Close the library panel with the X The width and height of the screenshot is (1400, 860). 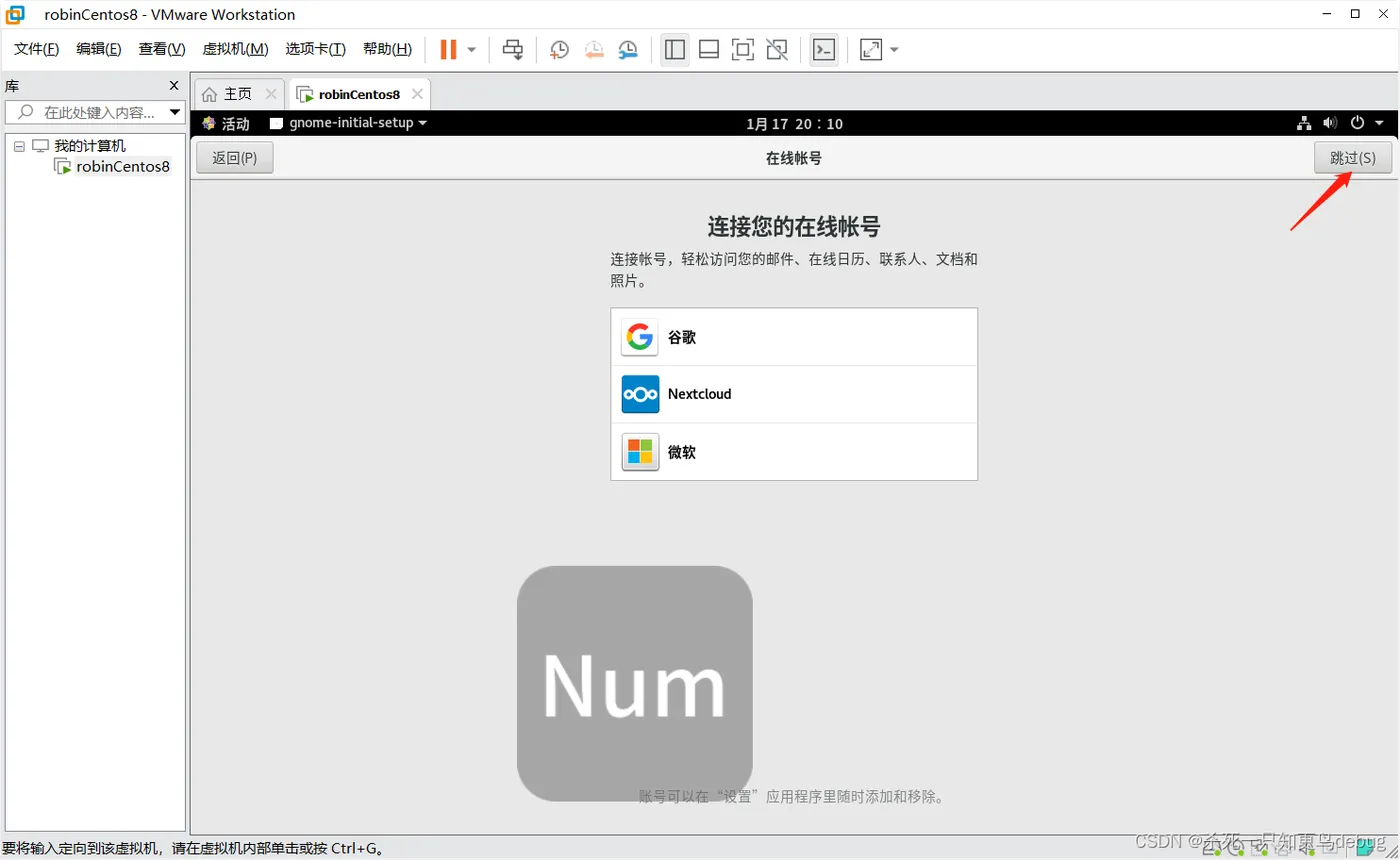[174, 86]
